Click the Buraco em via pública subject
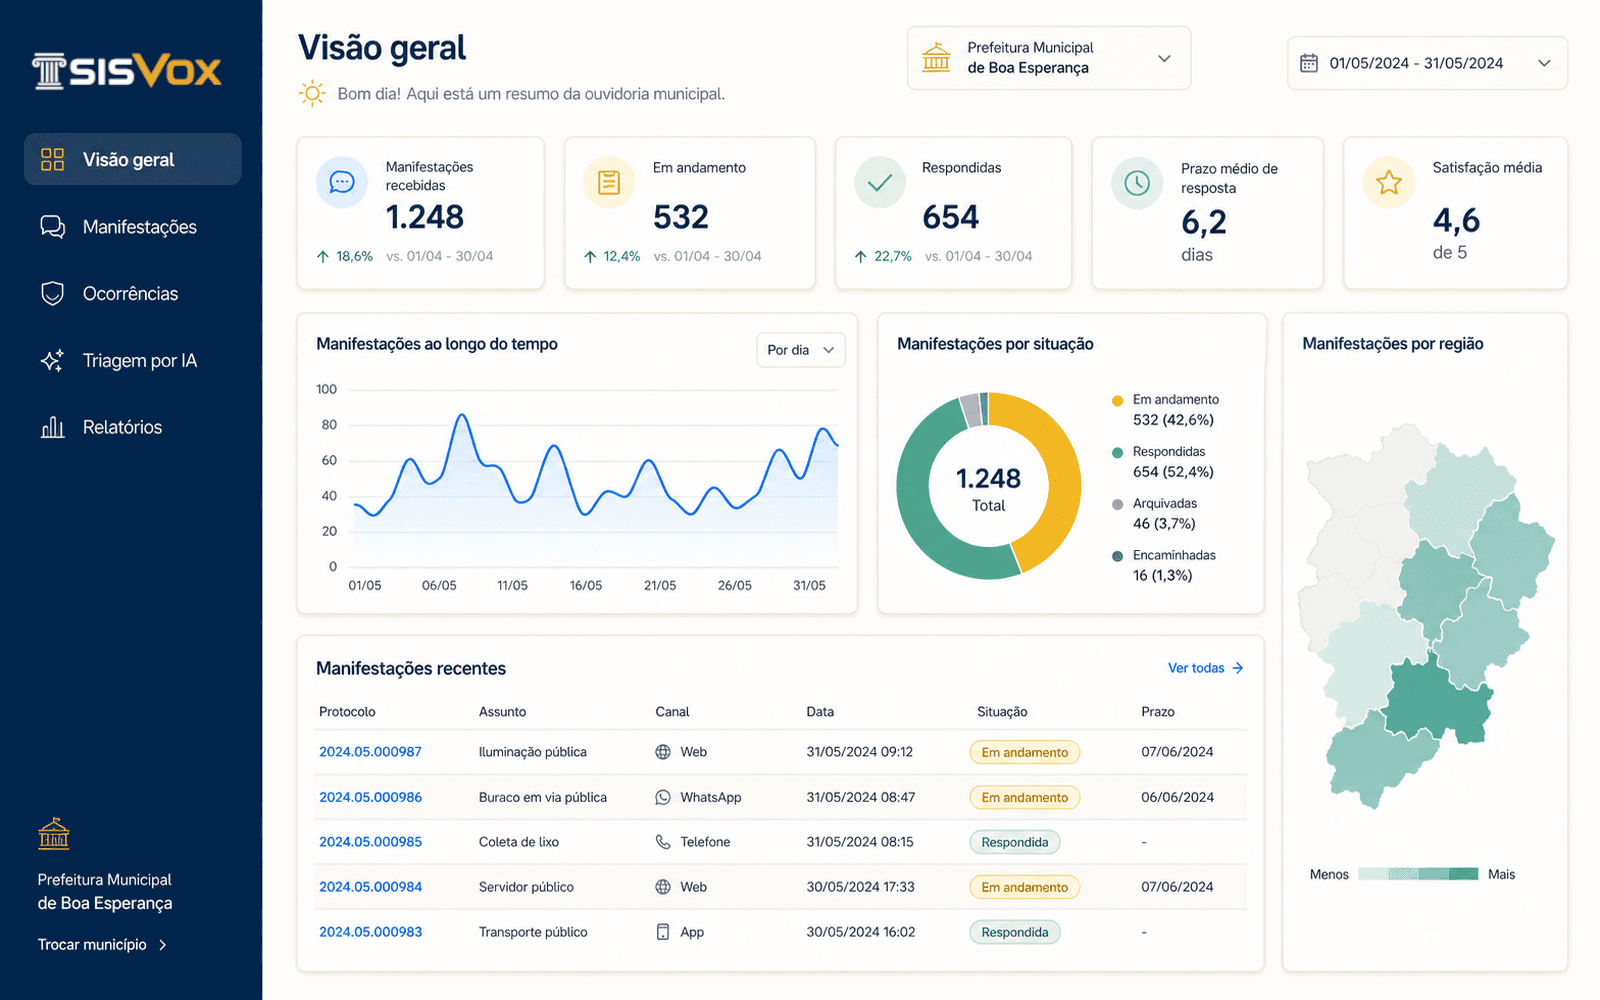 pos(543,797)
